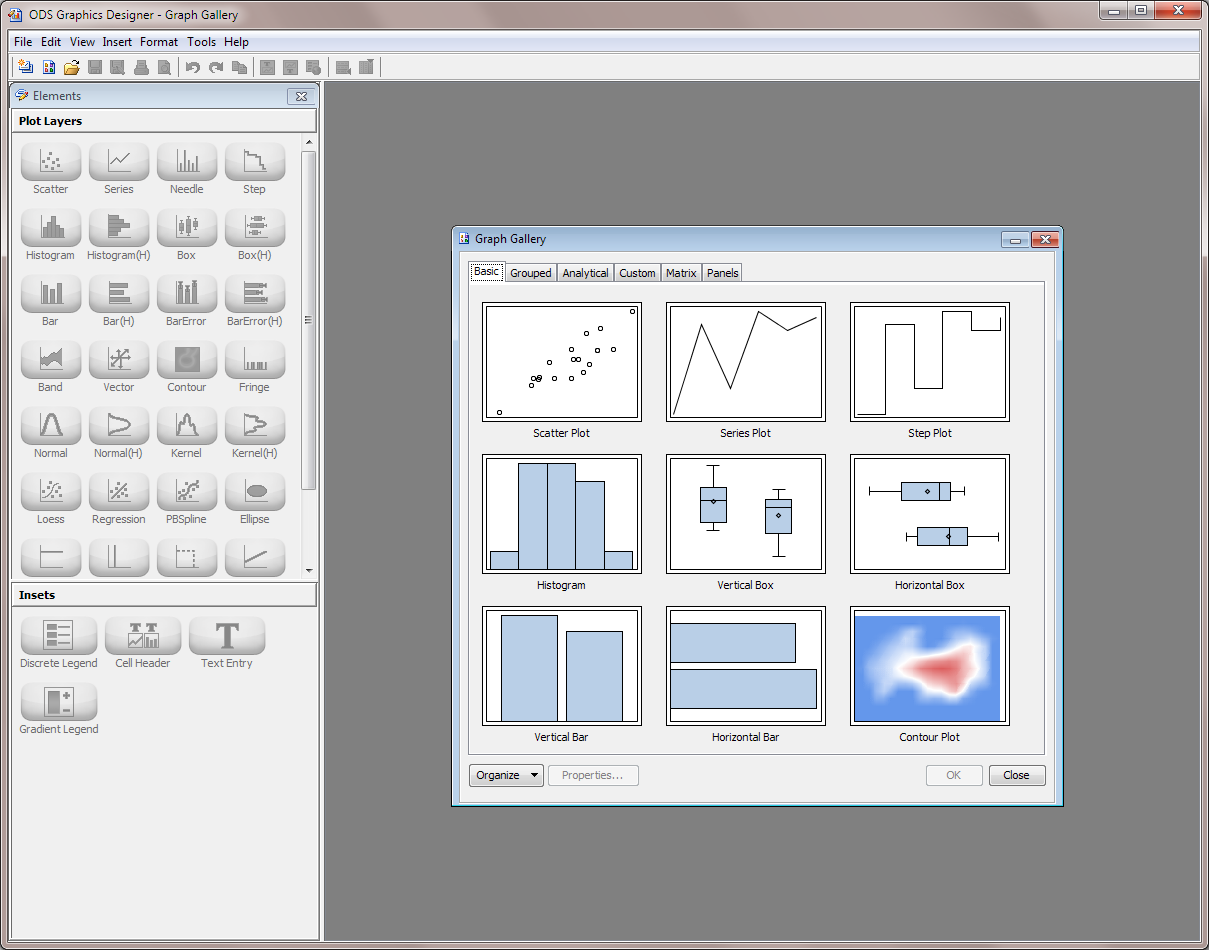1209x950 pixels.
Task: Open the Tools menu
Action: pyautogui.click(x=201, y=41)
